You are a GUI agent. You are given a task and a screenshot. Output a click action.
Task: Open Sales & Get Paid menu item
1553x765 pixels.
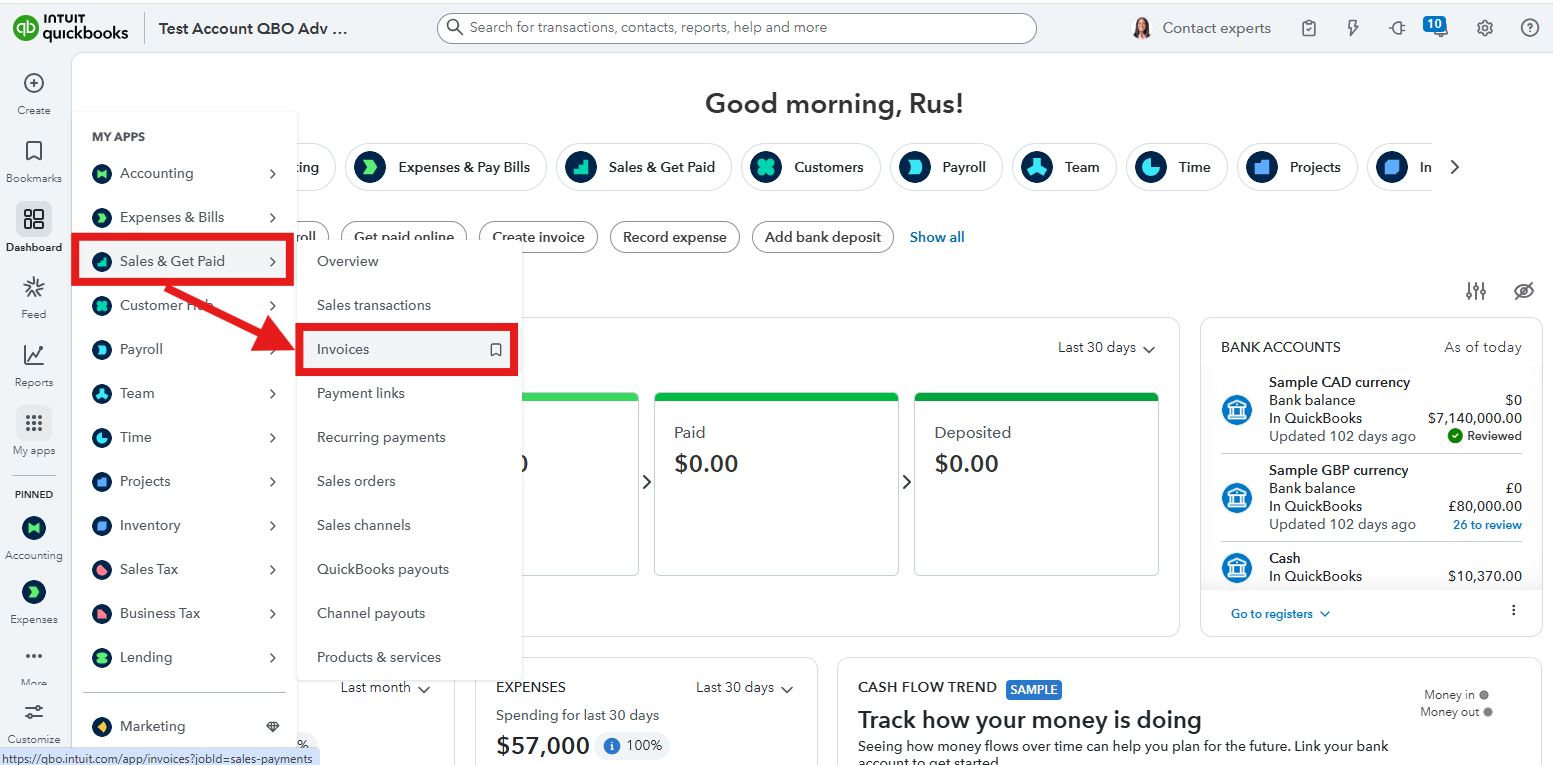184,262
